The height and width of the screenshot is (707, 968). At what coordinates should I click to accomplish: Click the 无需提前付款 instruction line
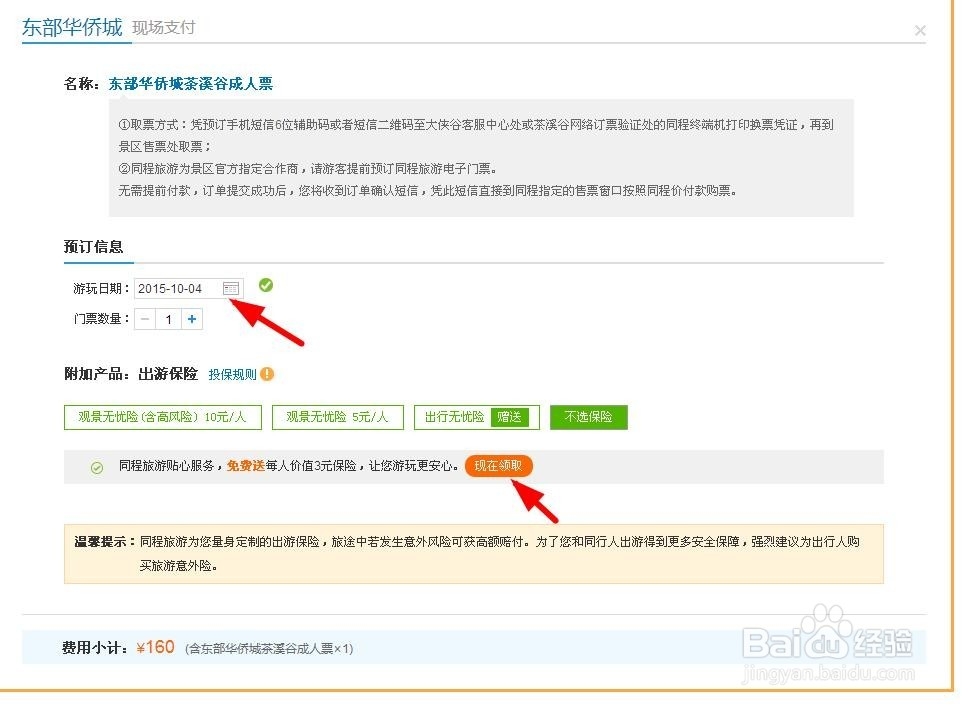click(427, 191)
